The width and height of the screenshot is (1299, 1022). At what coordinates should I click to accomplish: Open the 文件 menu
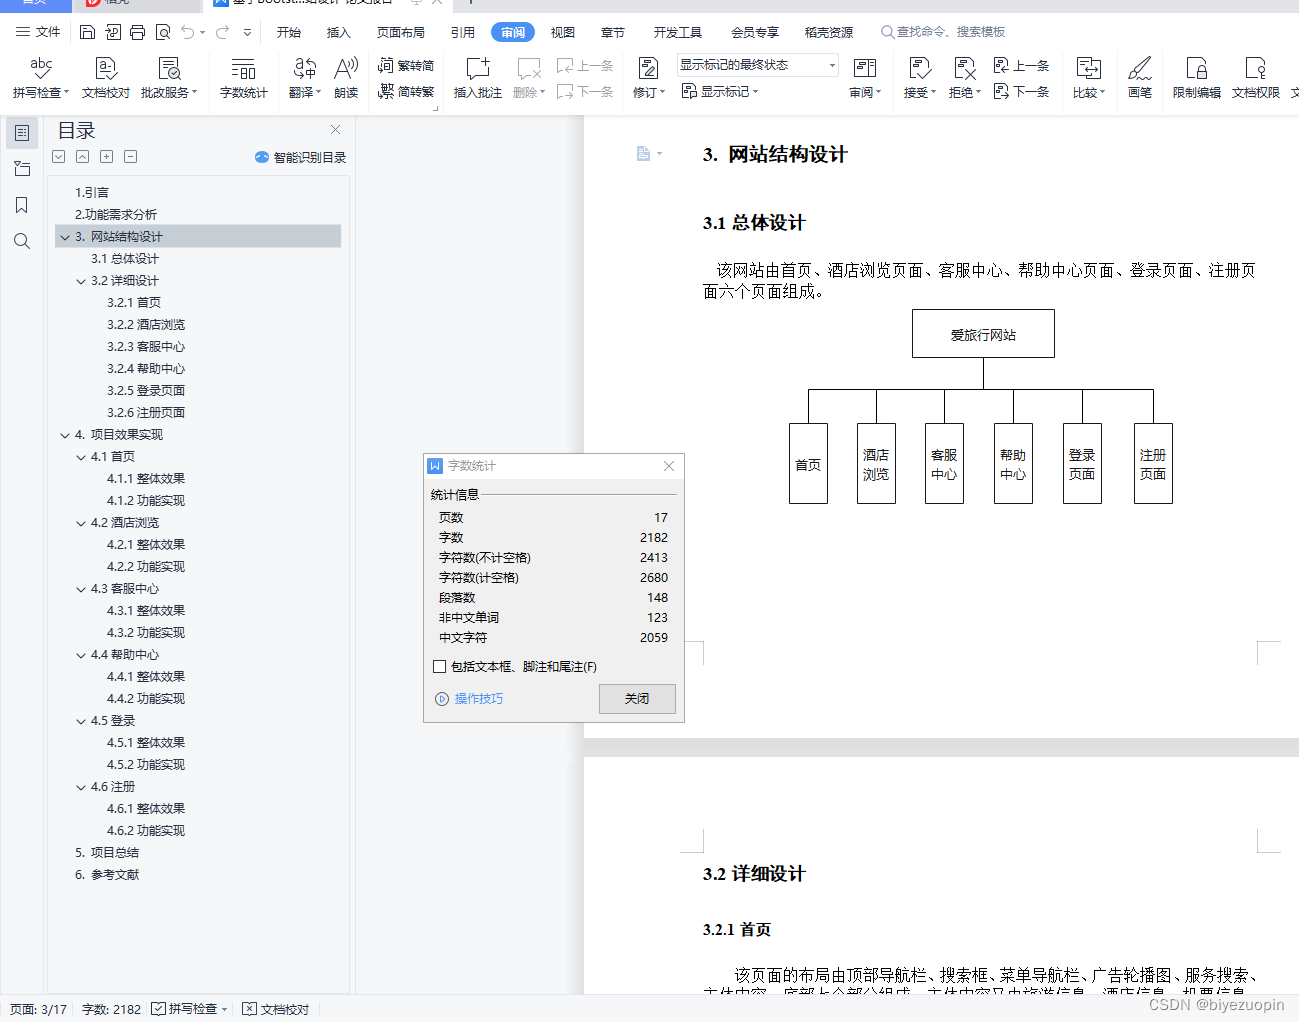pyautogui.click(x=38, y=32)
